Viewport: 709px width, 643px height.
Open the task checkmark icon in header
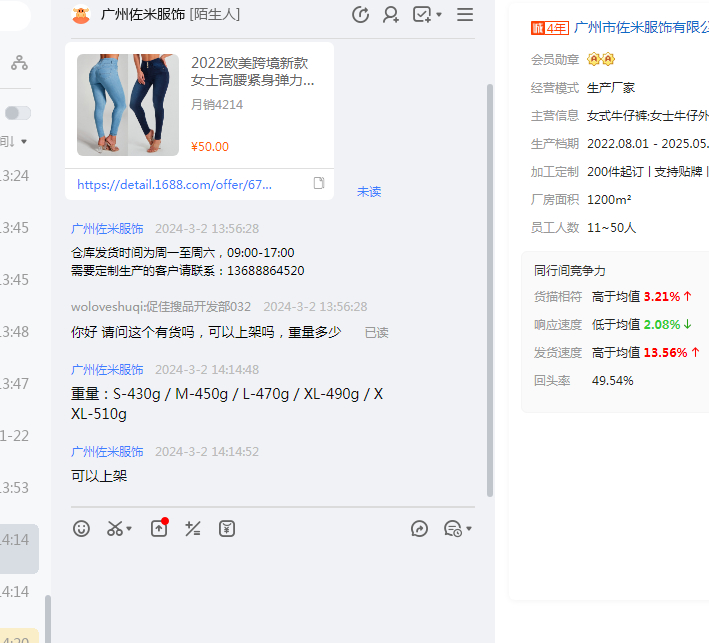[x=421, y=14]
